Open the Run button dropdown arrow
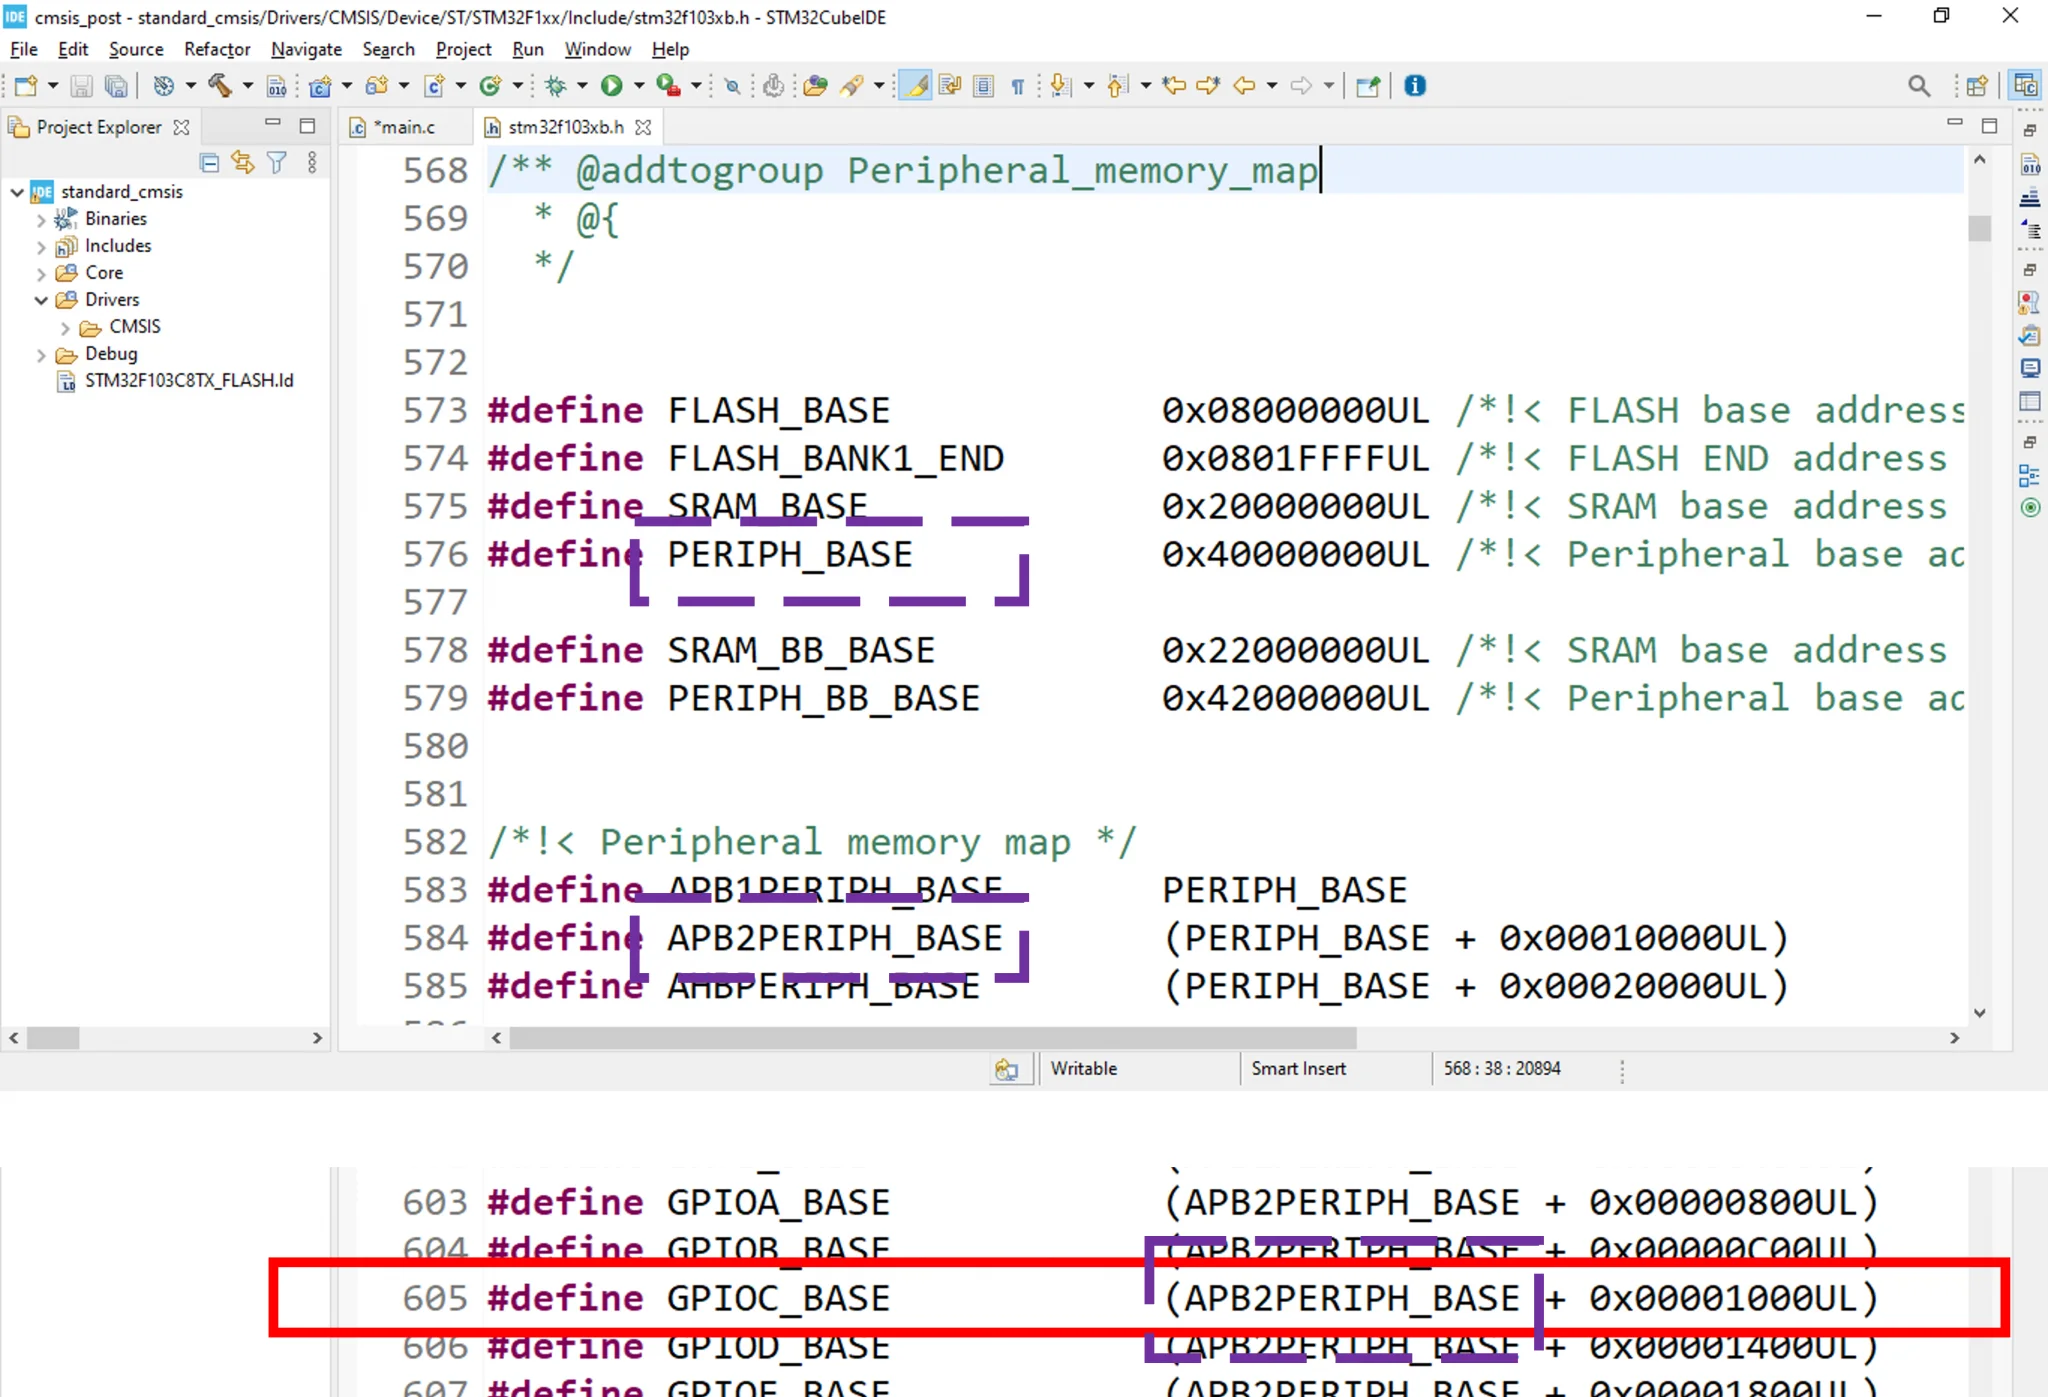Viewport: 2048px width, 1397px height. pyautogui.click(x=638, y=86)
